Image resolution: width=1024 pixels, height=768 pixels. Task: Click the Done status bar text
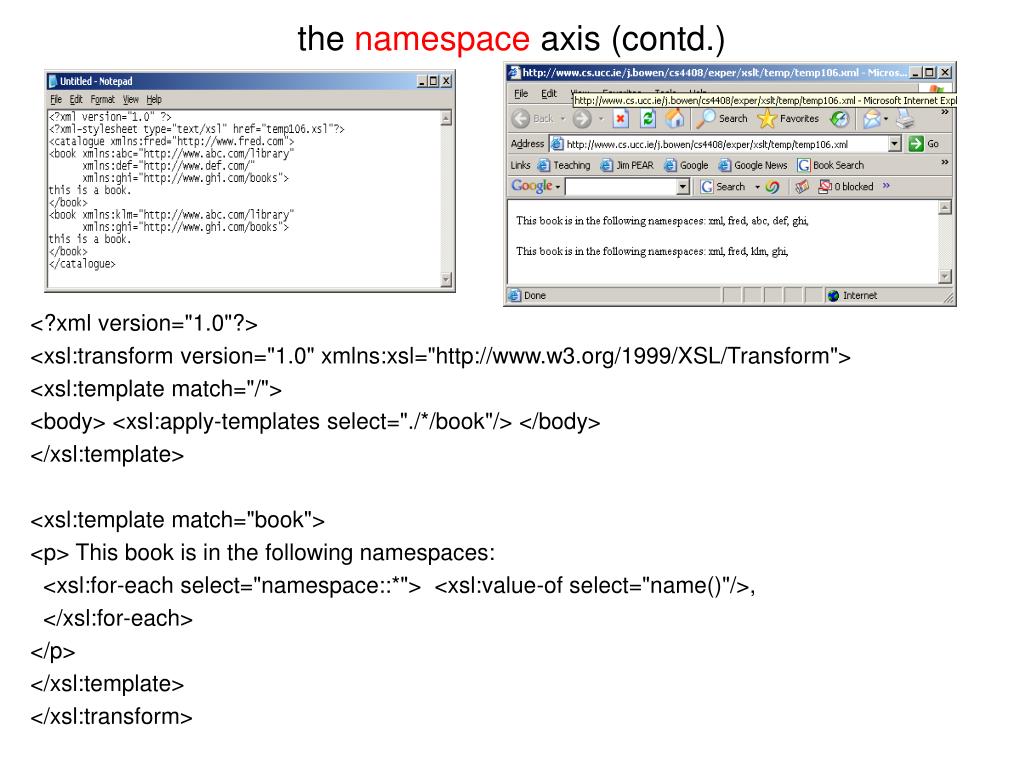pos(534,296)
